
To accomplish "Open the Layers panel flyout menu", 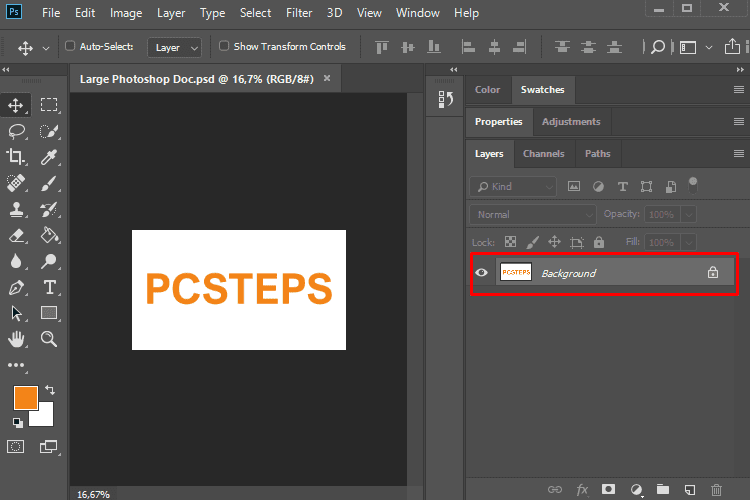I will [739, 154].
